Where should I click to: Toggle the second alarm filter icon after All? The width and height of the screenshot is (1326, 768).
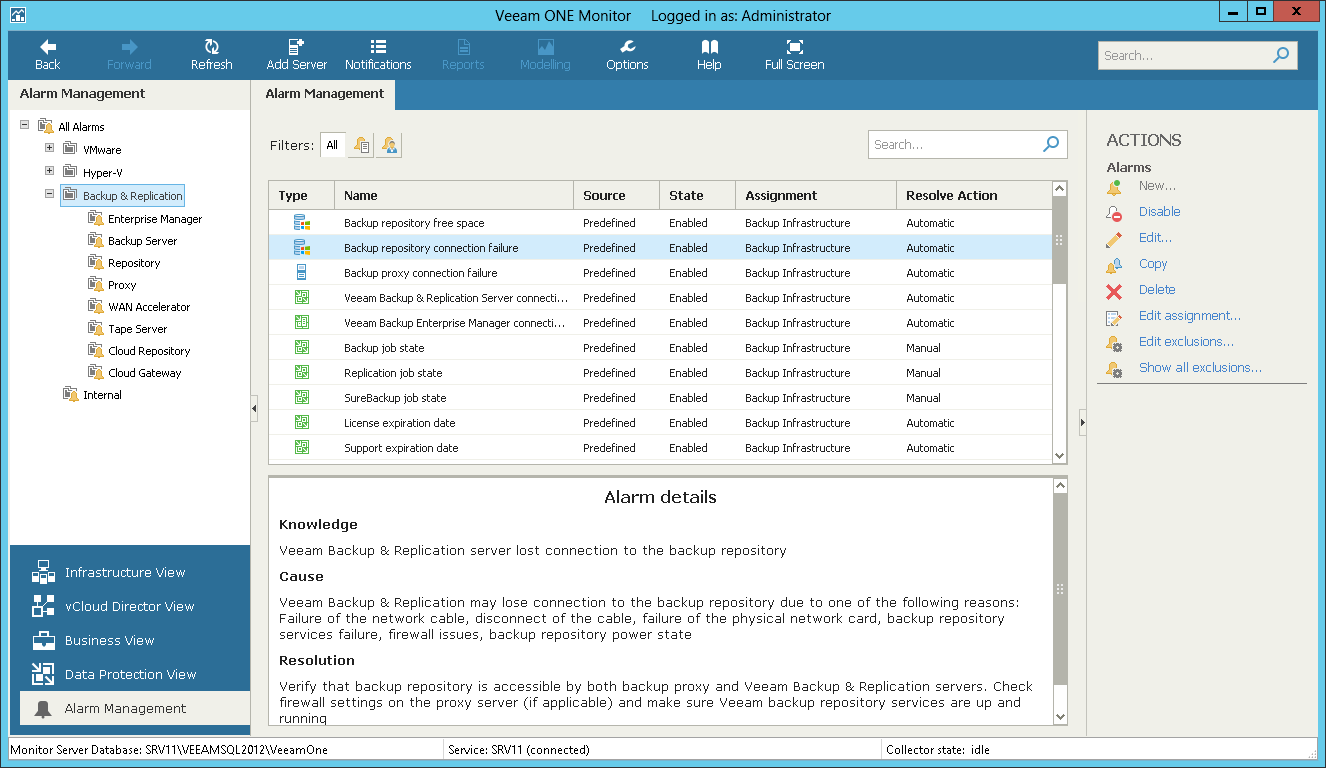tap(390, 145)
